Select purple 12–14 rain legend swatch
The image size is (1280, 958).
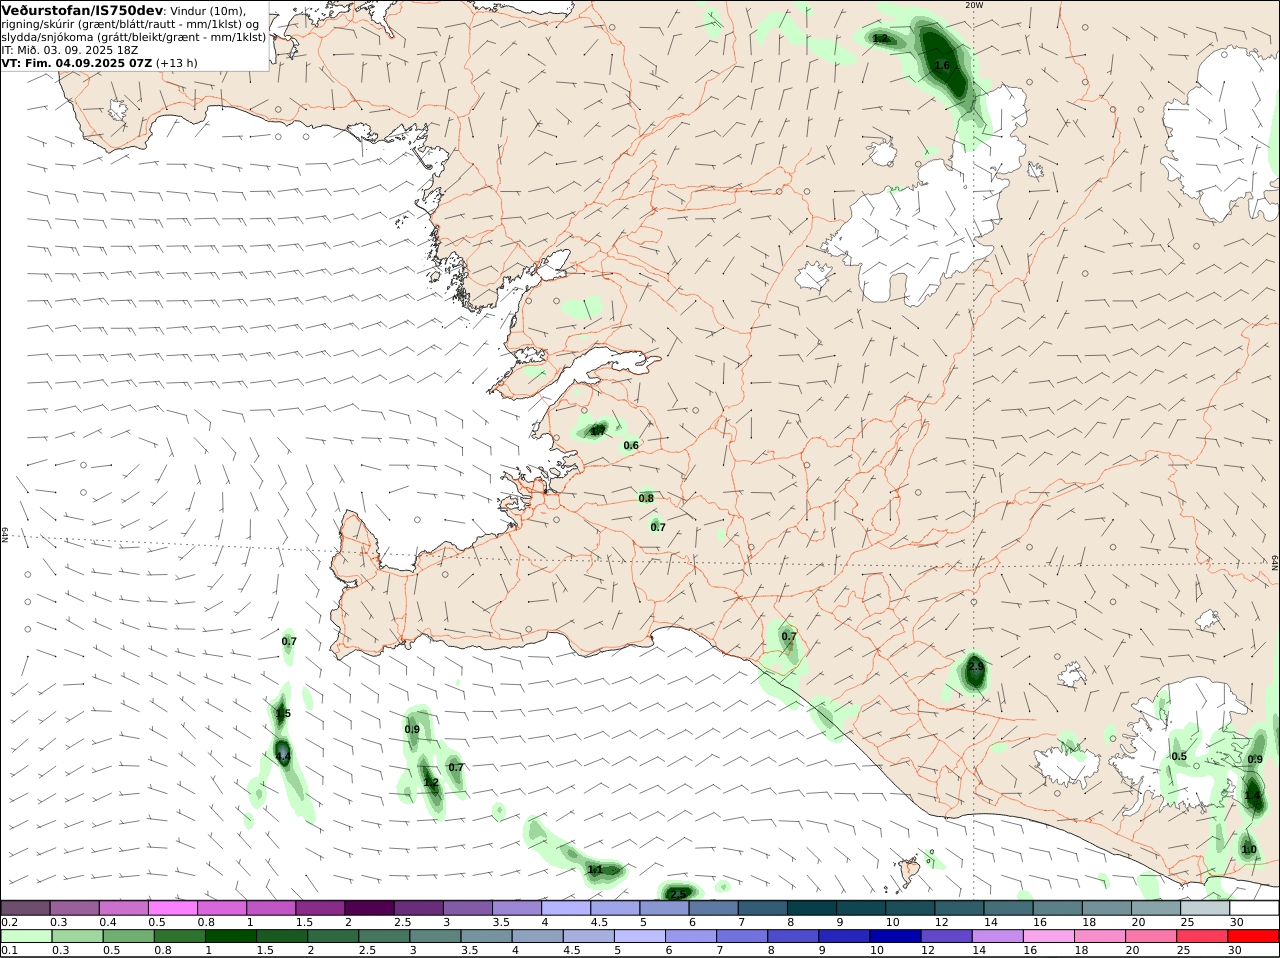click(x=946, y=937)
